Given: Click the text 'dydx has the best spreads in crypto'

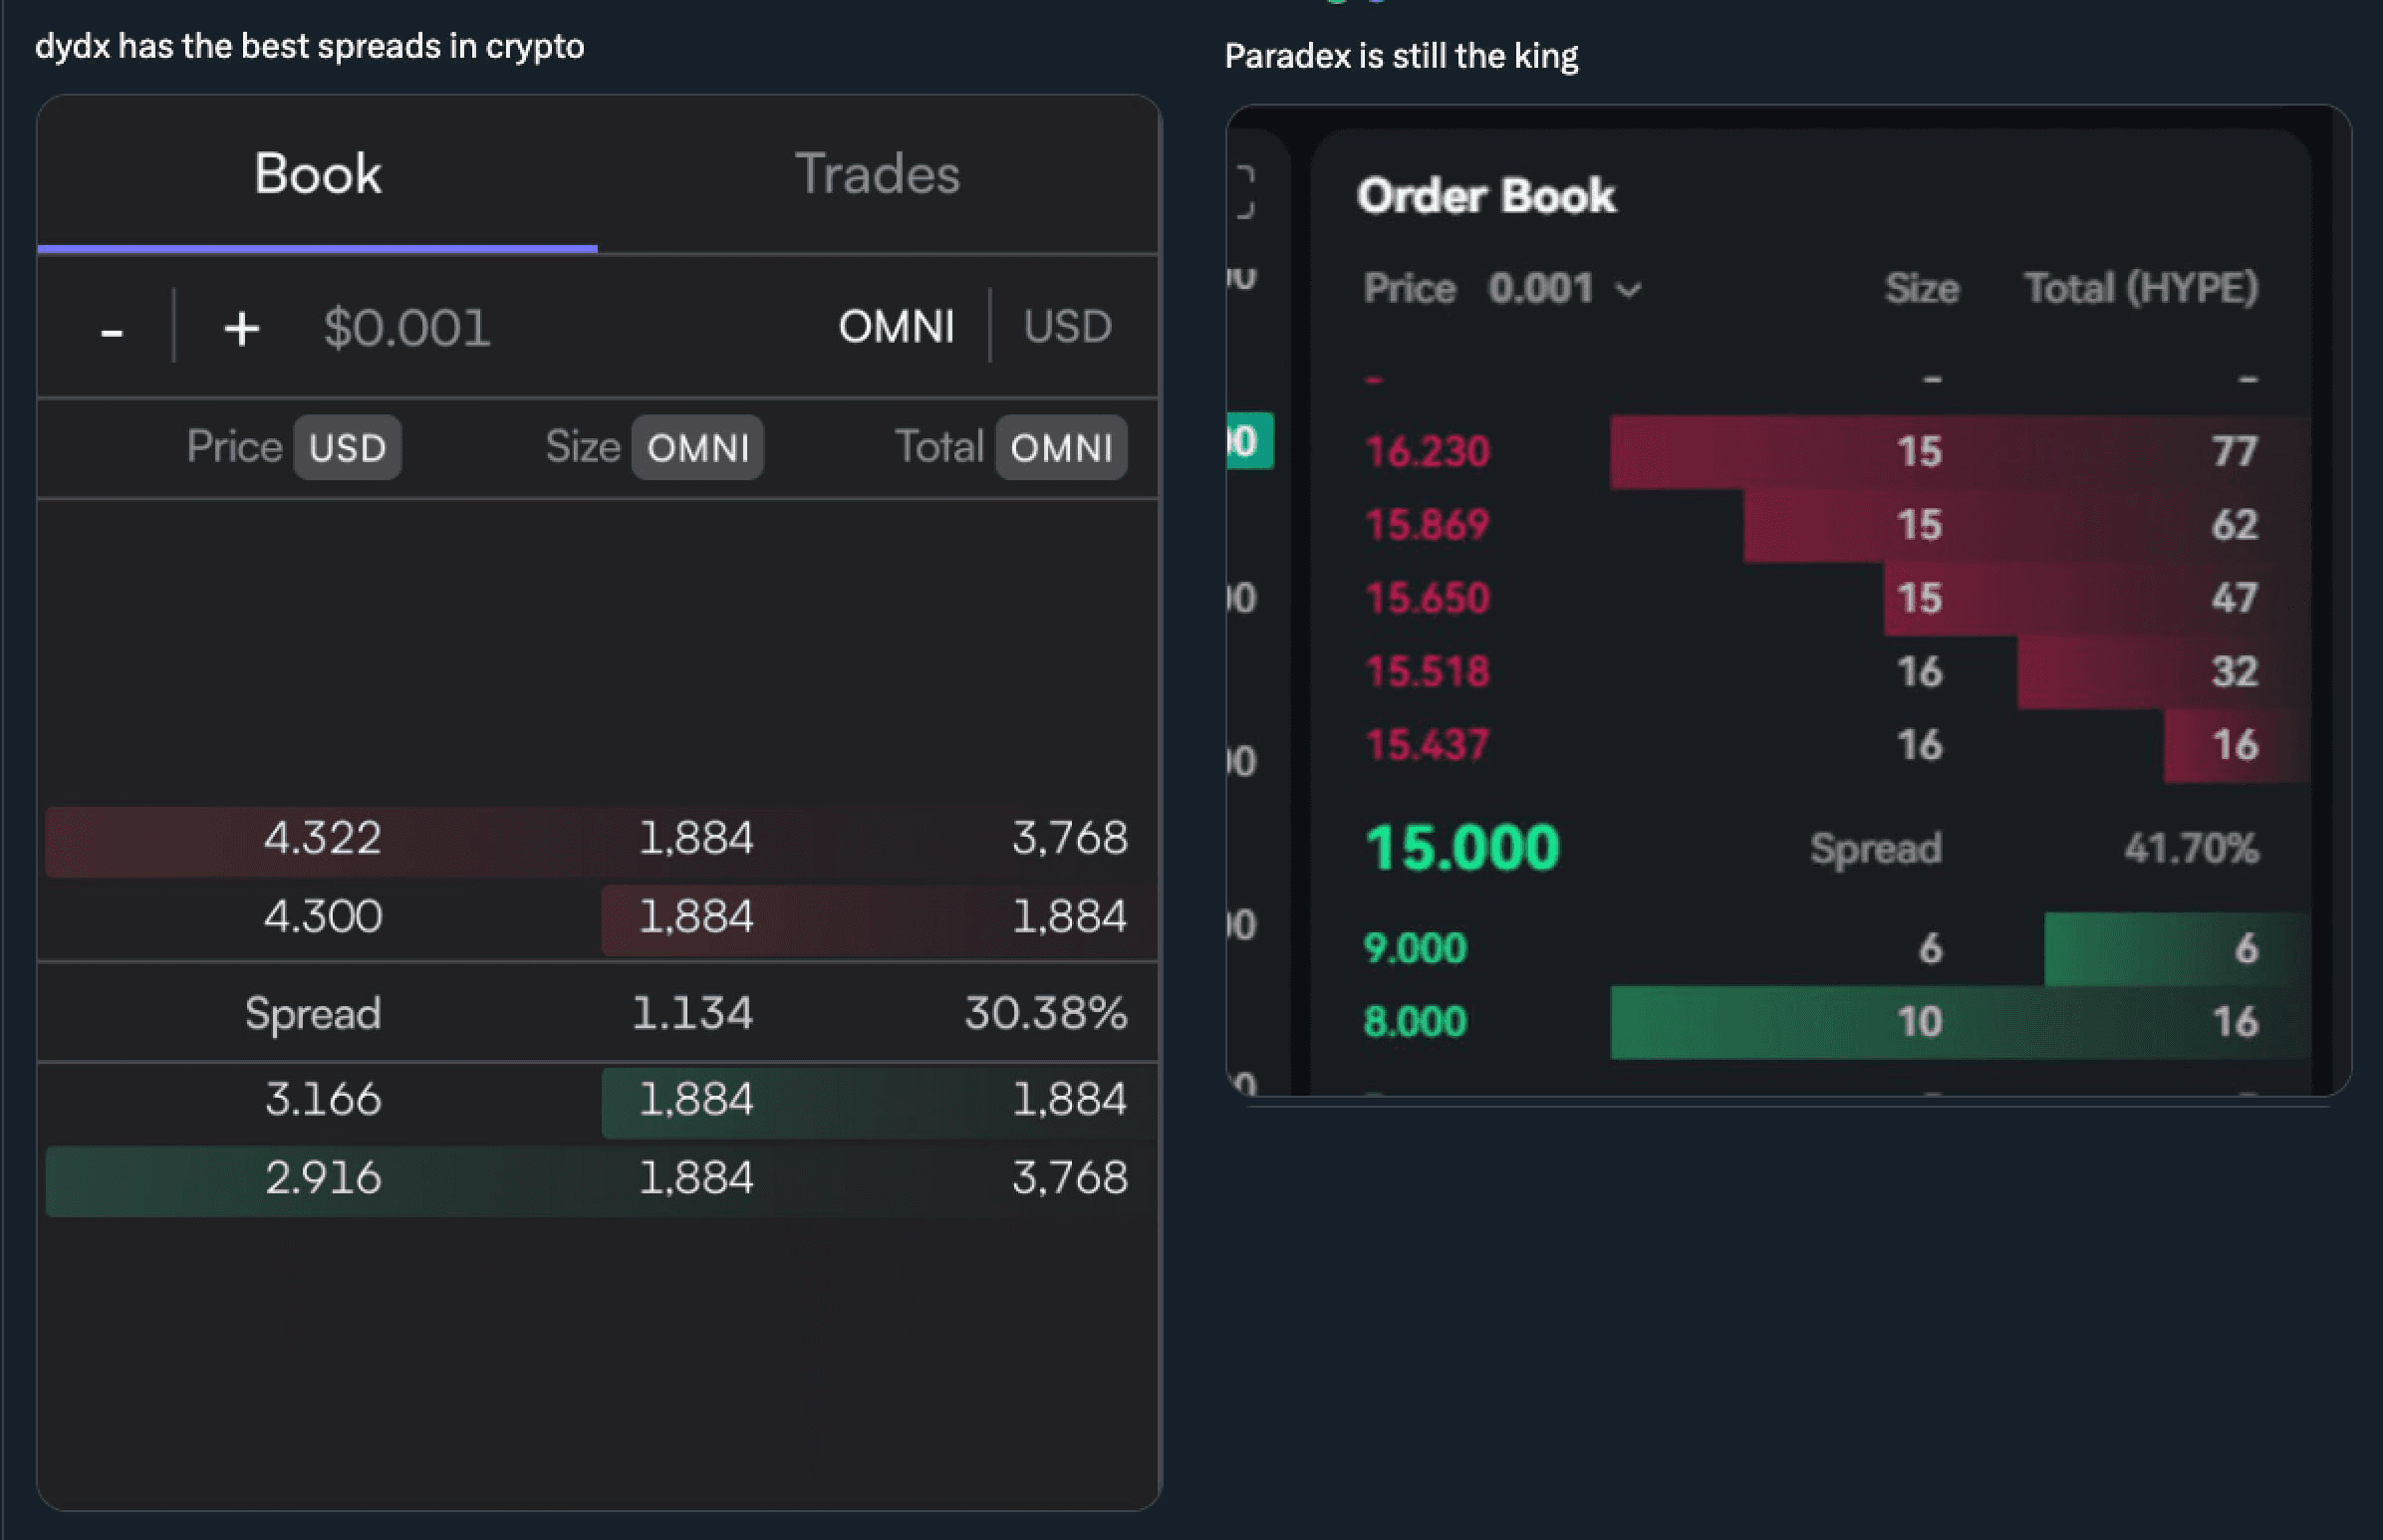Looking at the screenshot, I should 309,47.
